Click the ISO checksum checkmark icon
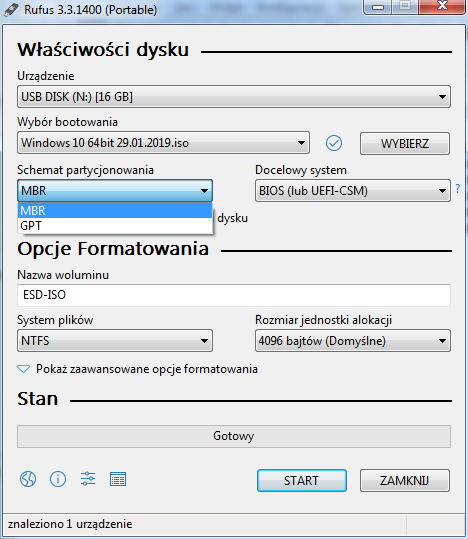Viewport: 468px width, 539px height. pyautogui.click(x=334, y=143)
